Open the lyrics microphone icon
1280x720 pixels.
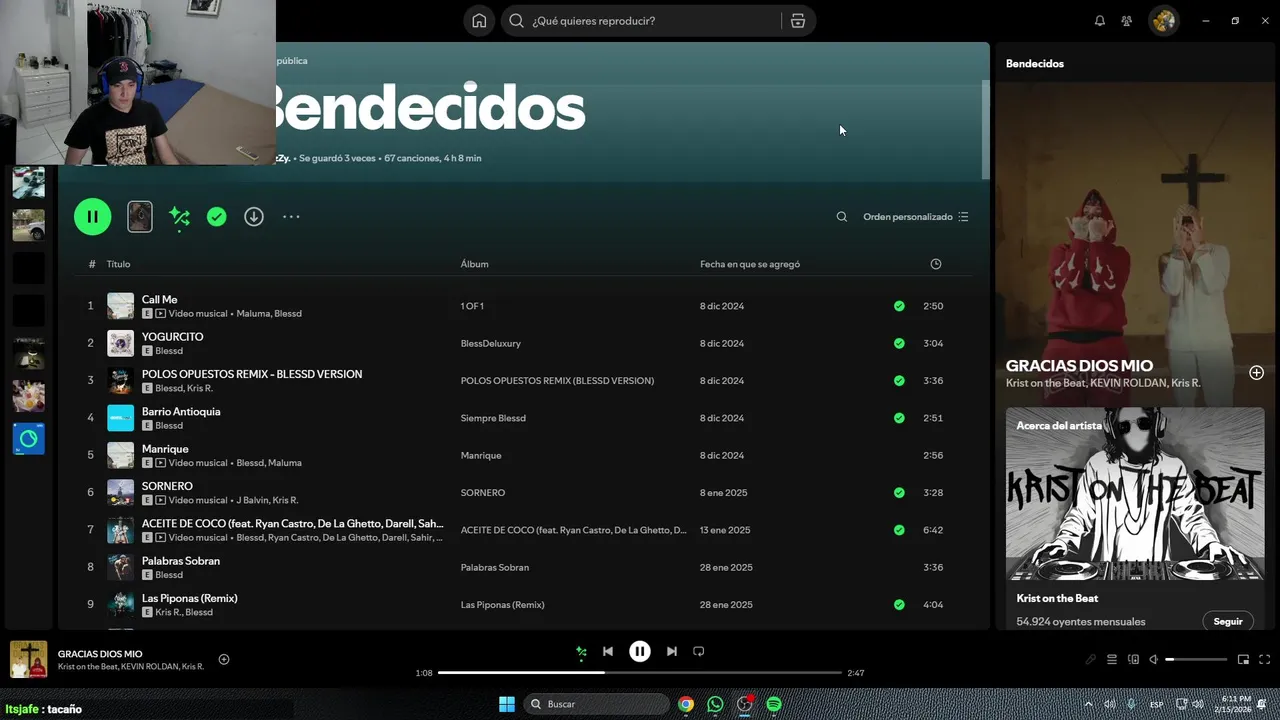point(1091,659)
